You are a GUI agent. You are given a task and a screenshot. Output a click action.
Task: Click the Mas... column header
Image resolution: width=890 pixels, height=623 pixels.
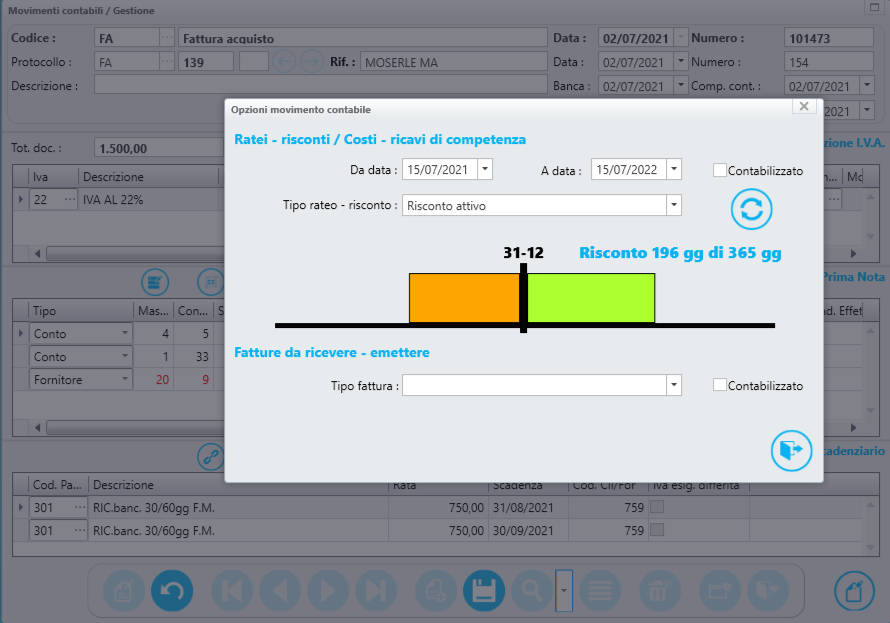coord(153,311)
